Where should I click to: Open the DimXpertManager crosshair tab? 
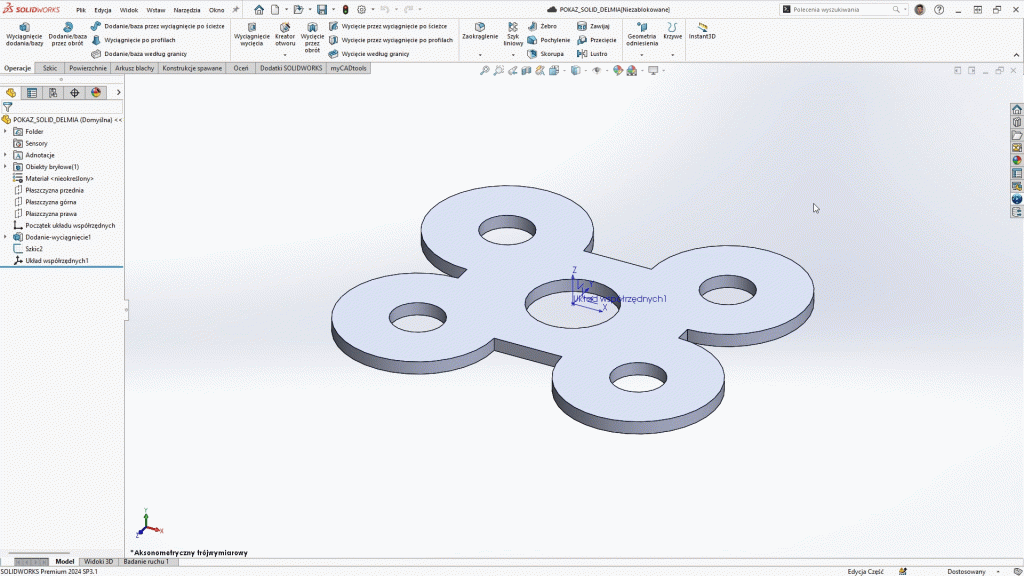point(74,93)
